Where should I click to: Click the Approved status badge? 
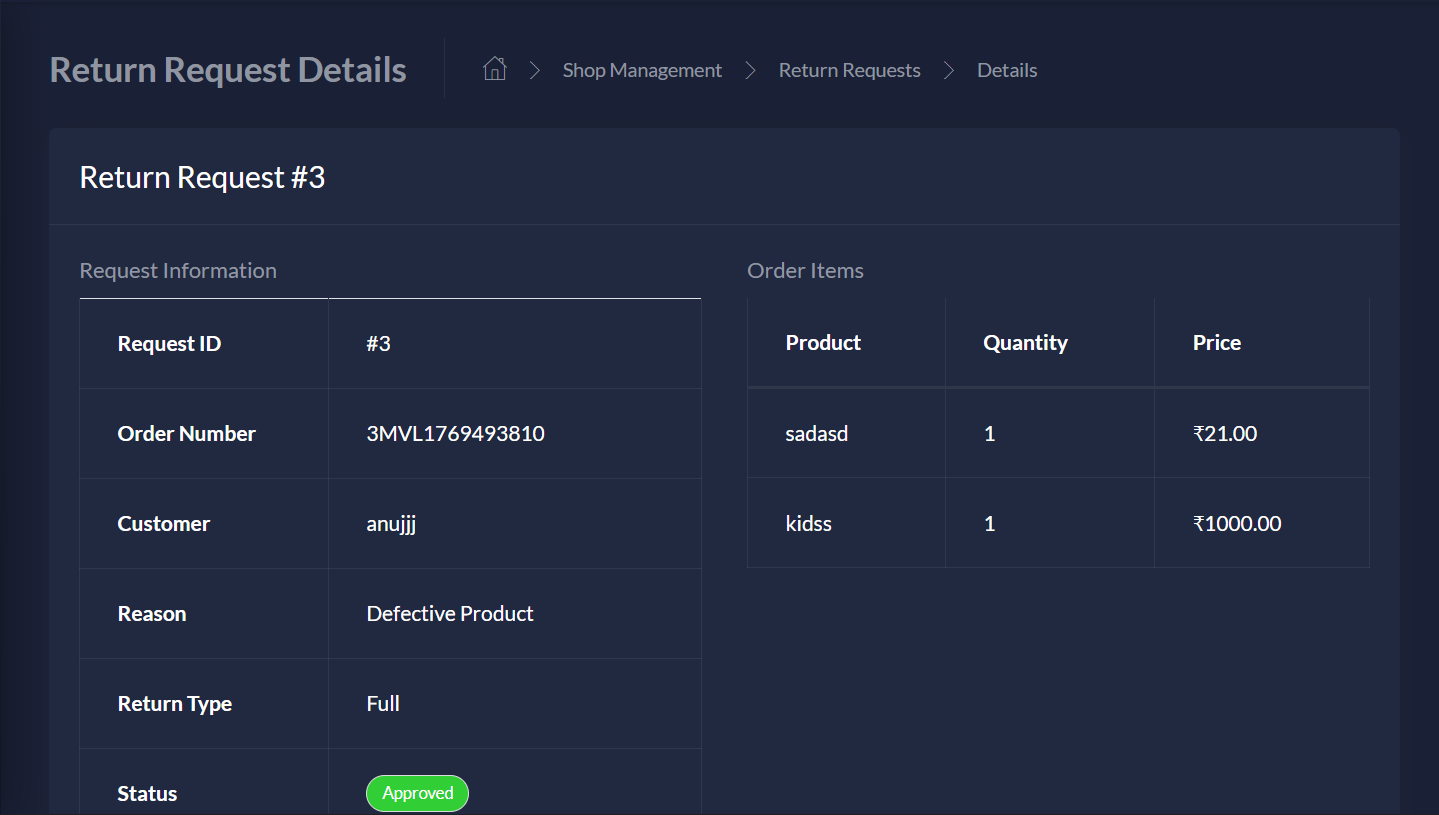(x=417, y=793)
